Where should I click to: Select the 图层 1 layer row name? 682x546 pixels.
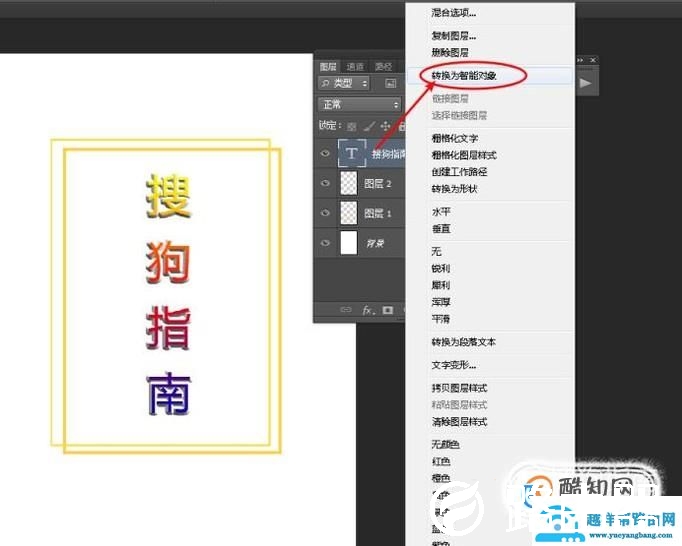point(378,213)
